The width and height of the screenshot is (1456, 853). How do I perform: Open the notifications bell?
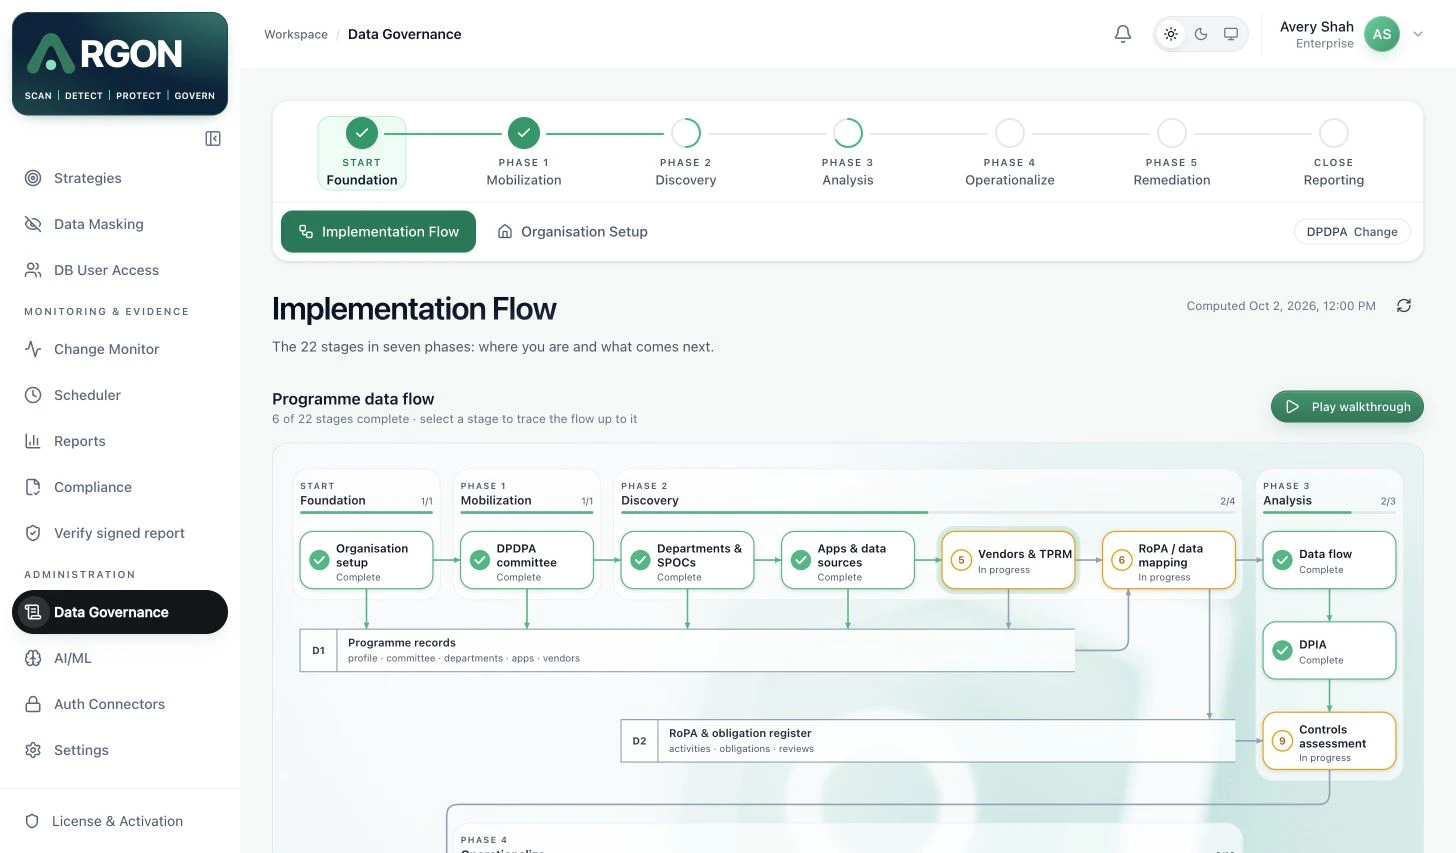1123,34
